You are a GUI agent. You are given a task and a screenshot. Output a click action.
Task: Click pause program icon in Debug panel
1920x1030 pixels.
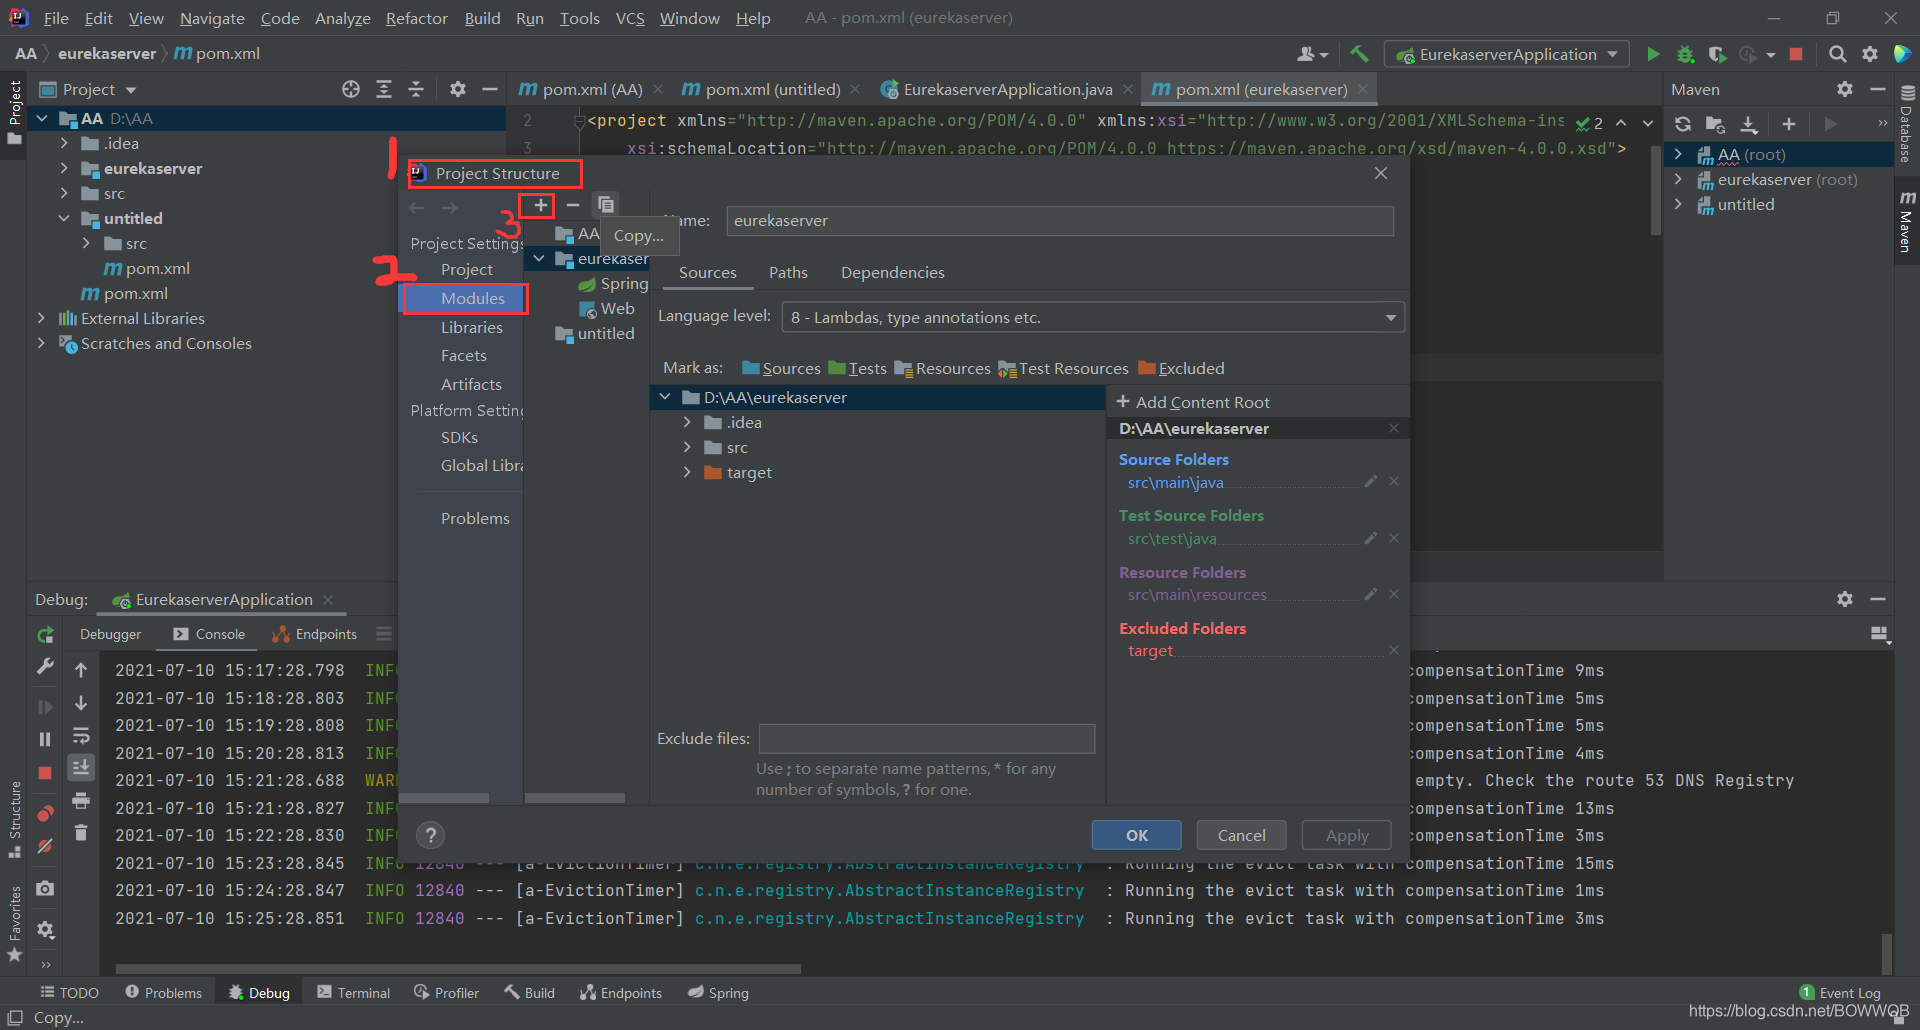click(45, 739)
